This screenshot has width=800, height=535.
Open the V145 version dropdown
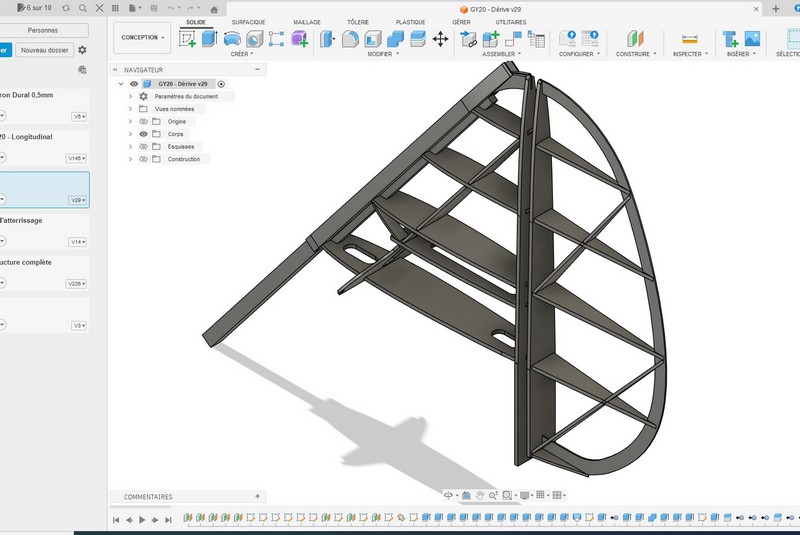pos(76,158)
